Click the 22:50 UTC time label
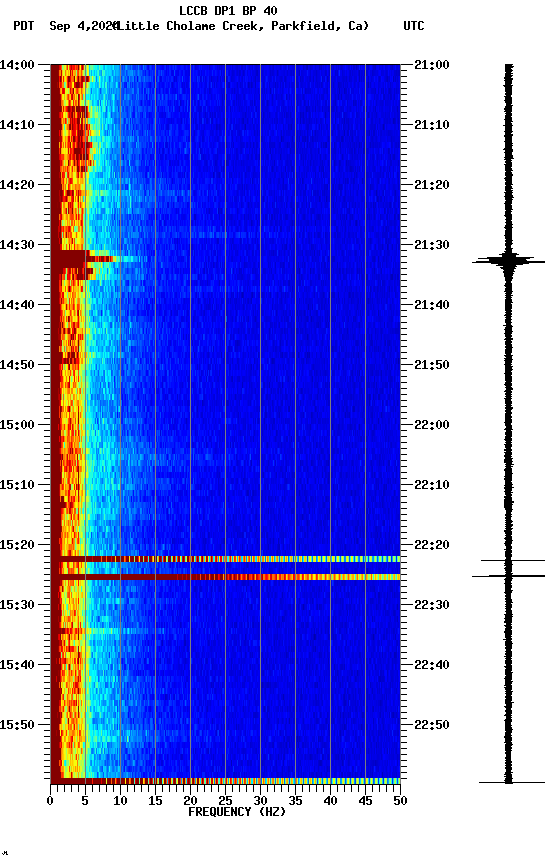Image resolution: width=552 pixels, height=864 pixels. pos(432,725)
